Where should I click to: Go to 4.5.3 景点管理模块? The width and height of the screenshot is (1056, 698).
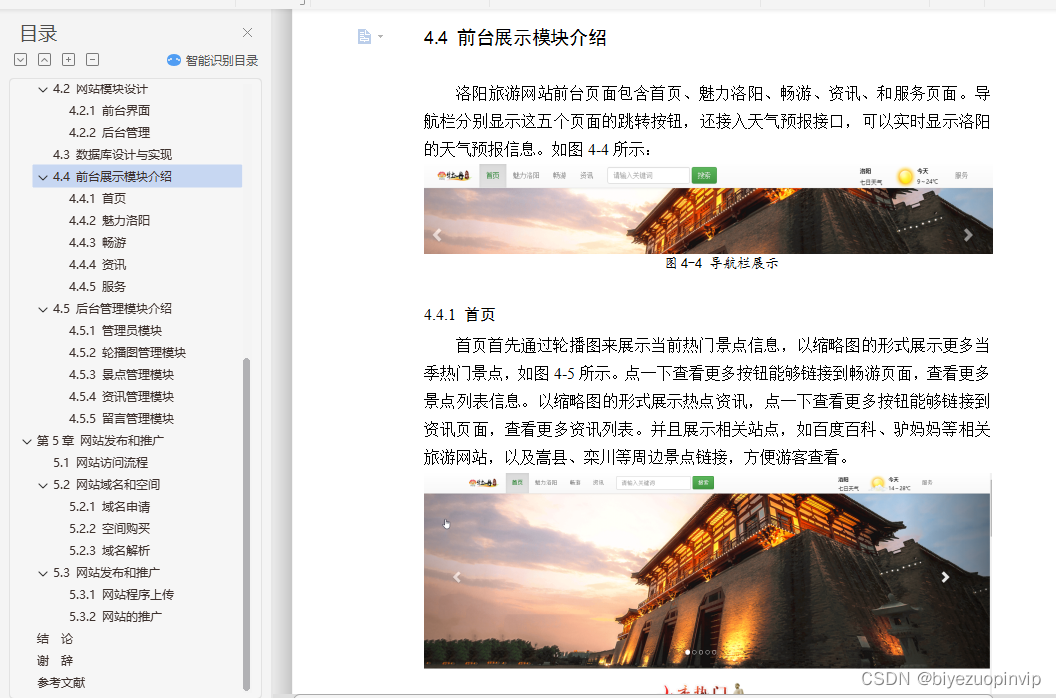[121, 375]
